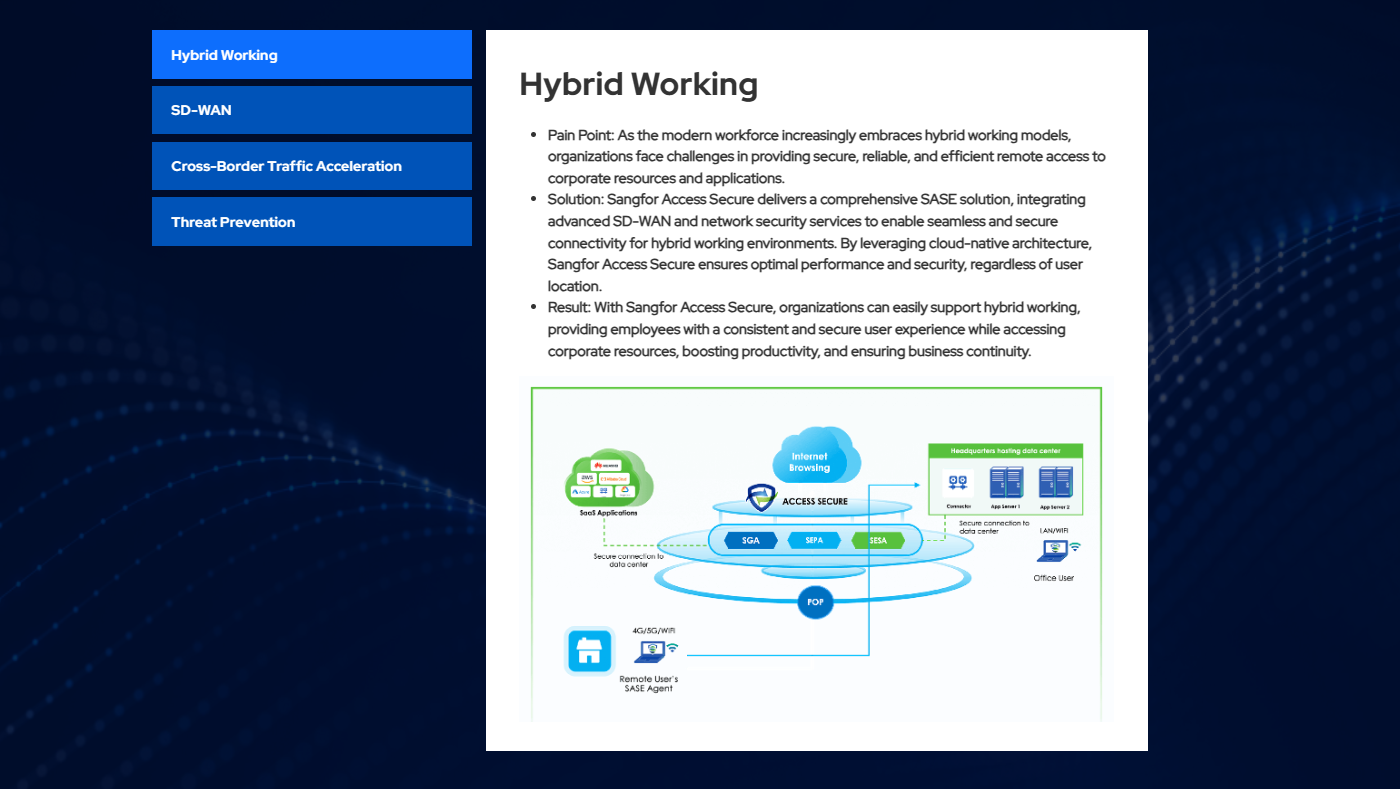Click the SEPA arrow badge
The image size is (1400, 789).
[x=814, y=541]
